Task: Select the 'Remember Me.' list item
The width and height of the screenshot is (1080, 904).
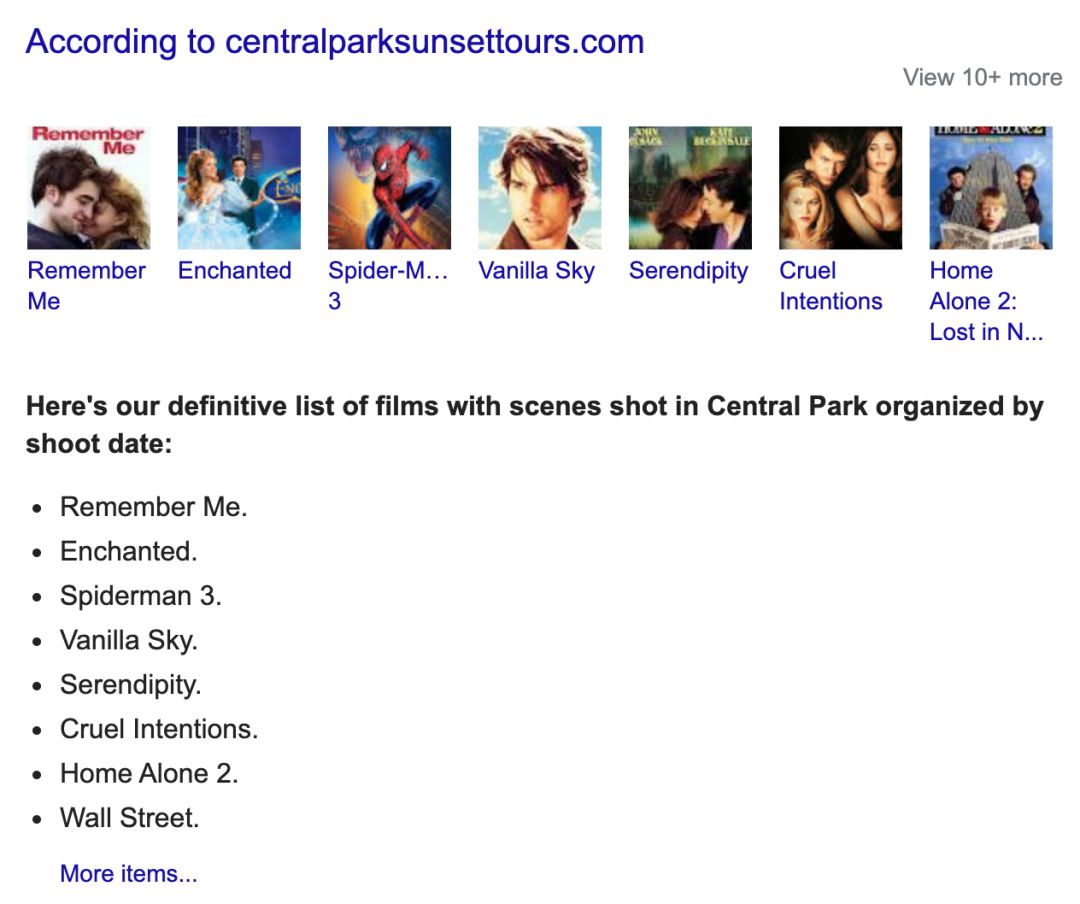Action: [x=154, y=506]
